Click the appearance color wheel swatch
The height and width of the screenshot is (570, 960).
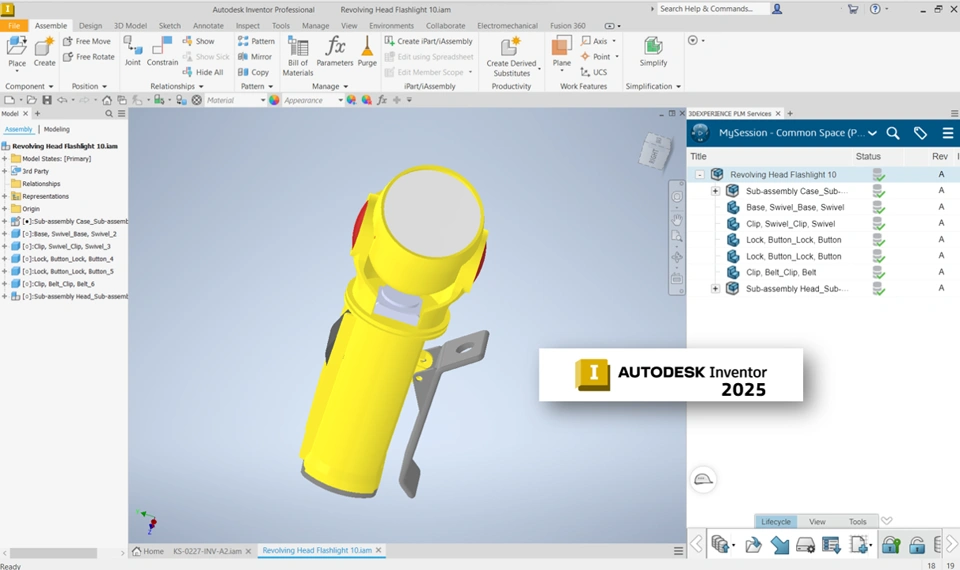click(x=274, y=100)
